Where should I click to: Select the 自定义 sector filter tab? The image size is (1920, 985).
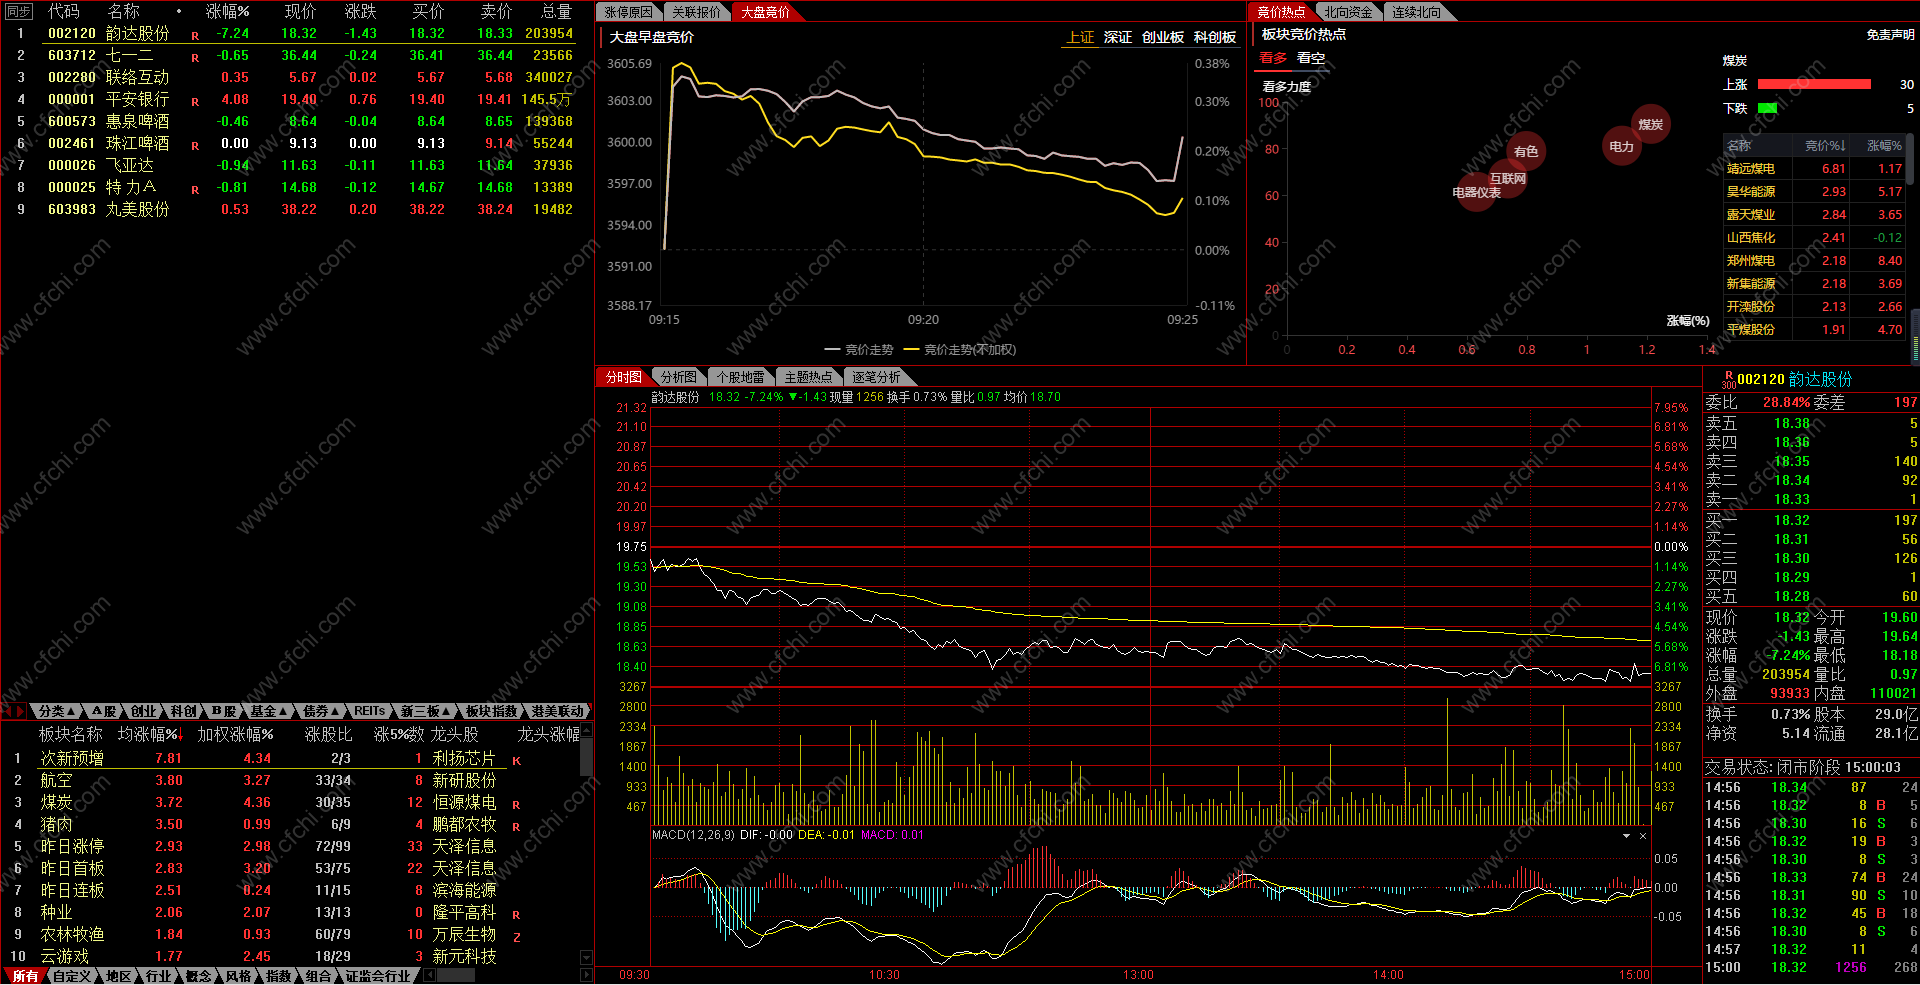(72, 976)
